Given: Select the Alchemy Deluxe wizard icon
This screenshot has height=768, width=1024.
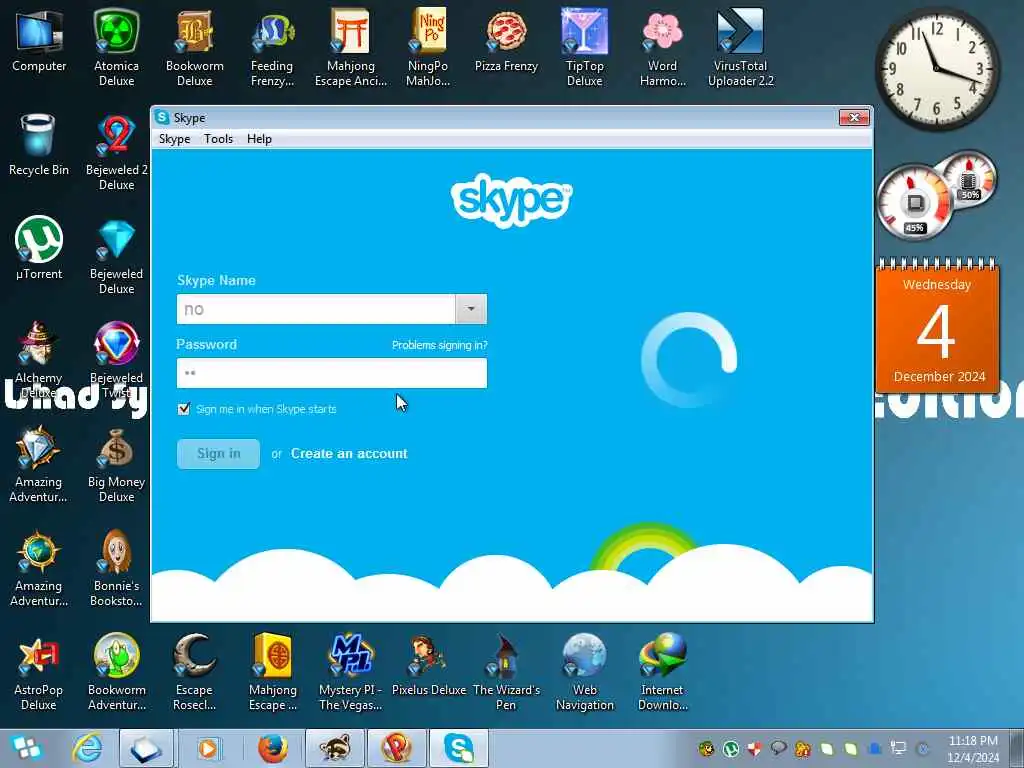Looking at the screenshot, I should point(38,360).
